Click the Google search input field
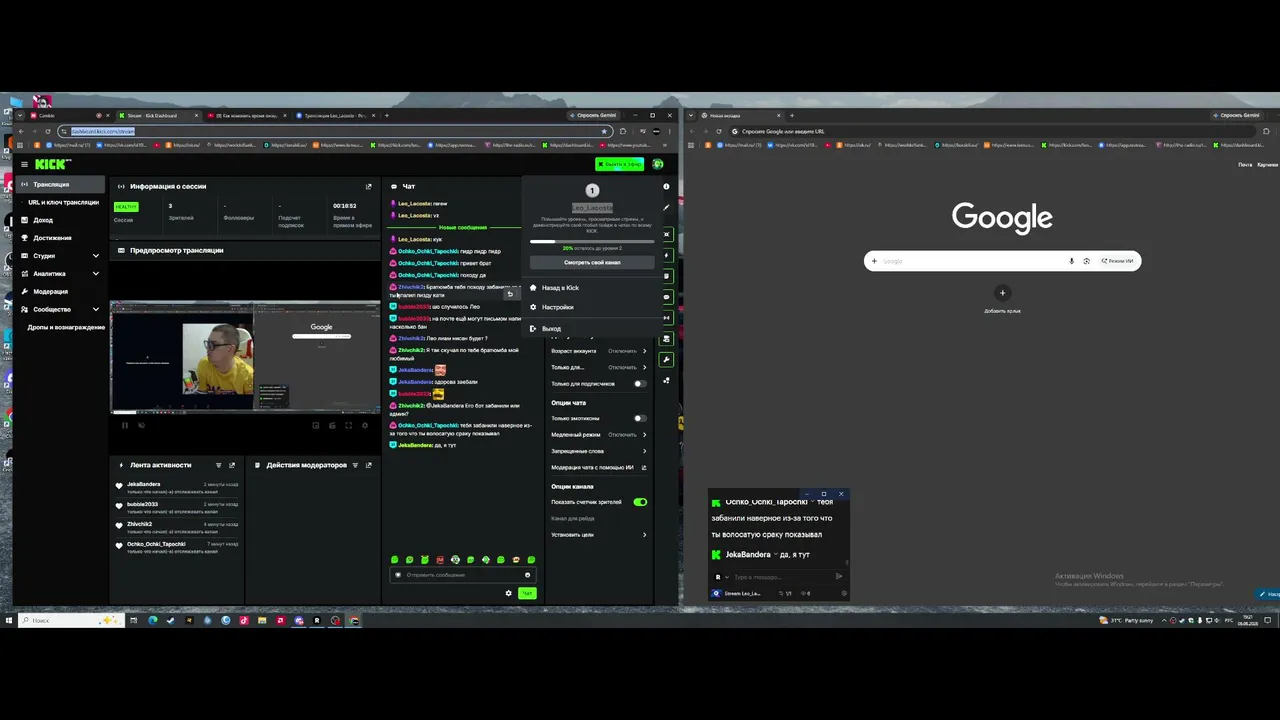Screen dimensions: 1280x720 pyautogui.click(x=1002, y=261)
